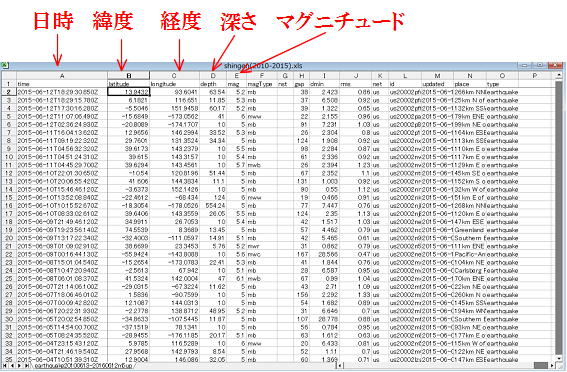Go to last sheet using tab navigation arrow
Image resolution: width=567 pixels, height=372 pixels.
coord(27,366)
